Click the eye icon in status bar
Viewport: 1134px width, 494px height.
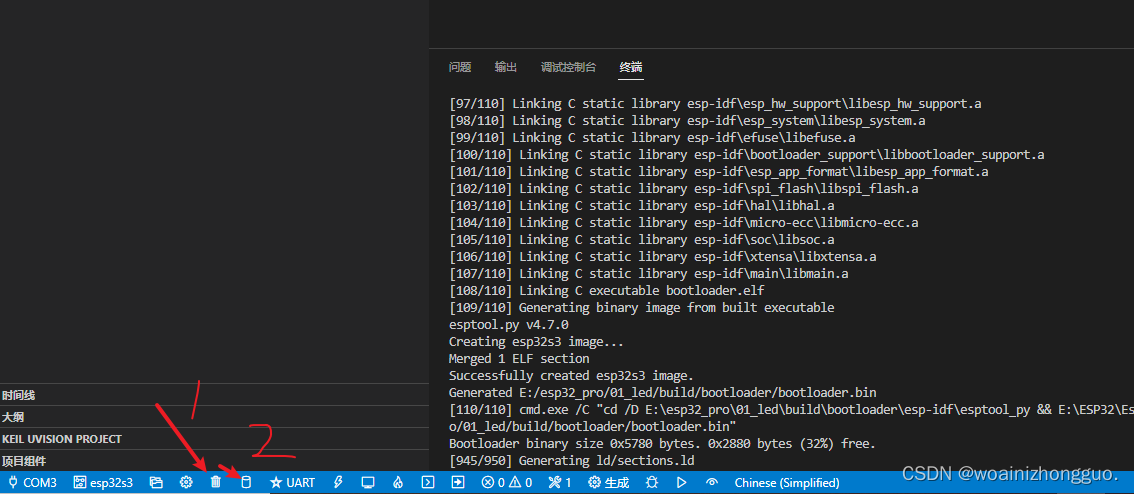(712, 482)
